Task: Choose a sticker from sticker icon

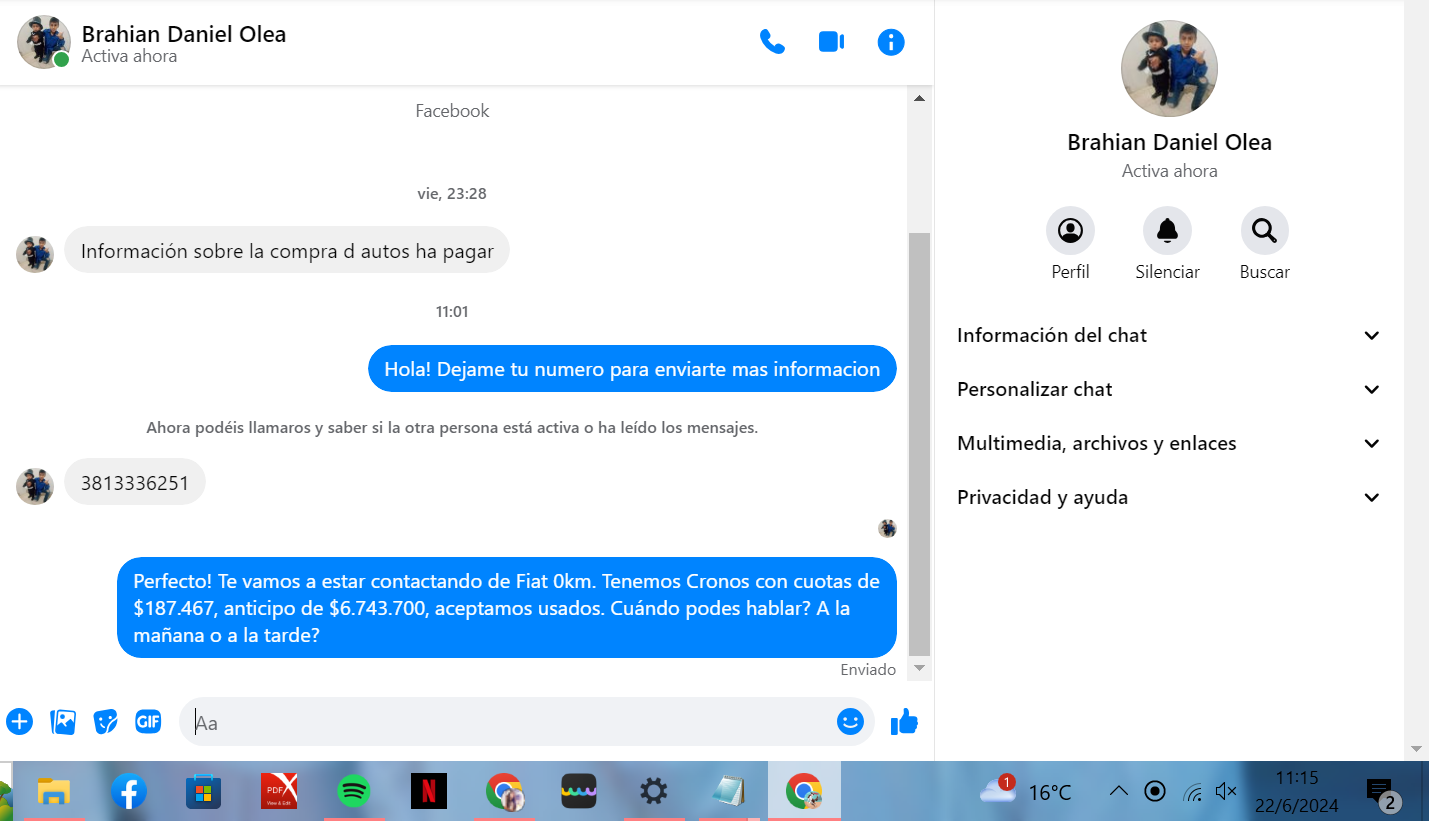Action: click(x=106, y=721)
